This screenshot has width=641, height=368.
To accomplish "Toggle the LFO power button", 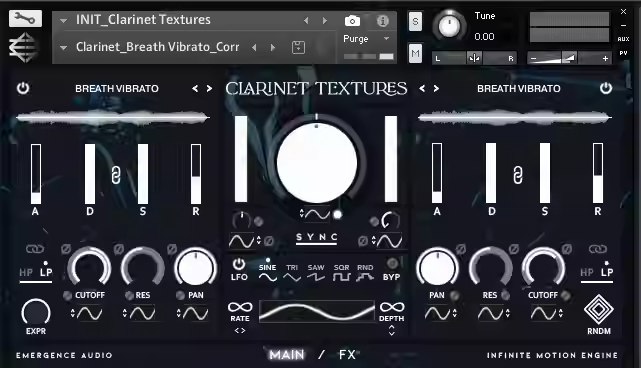I will pyautogui.click(x=239, y=264).
